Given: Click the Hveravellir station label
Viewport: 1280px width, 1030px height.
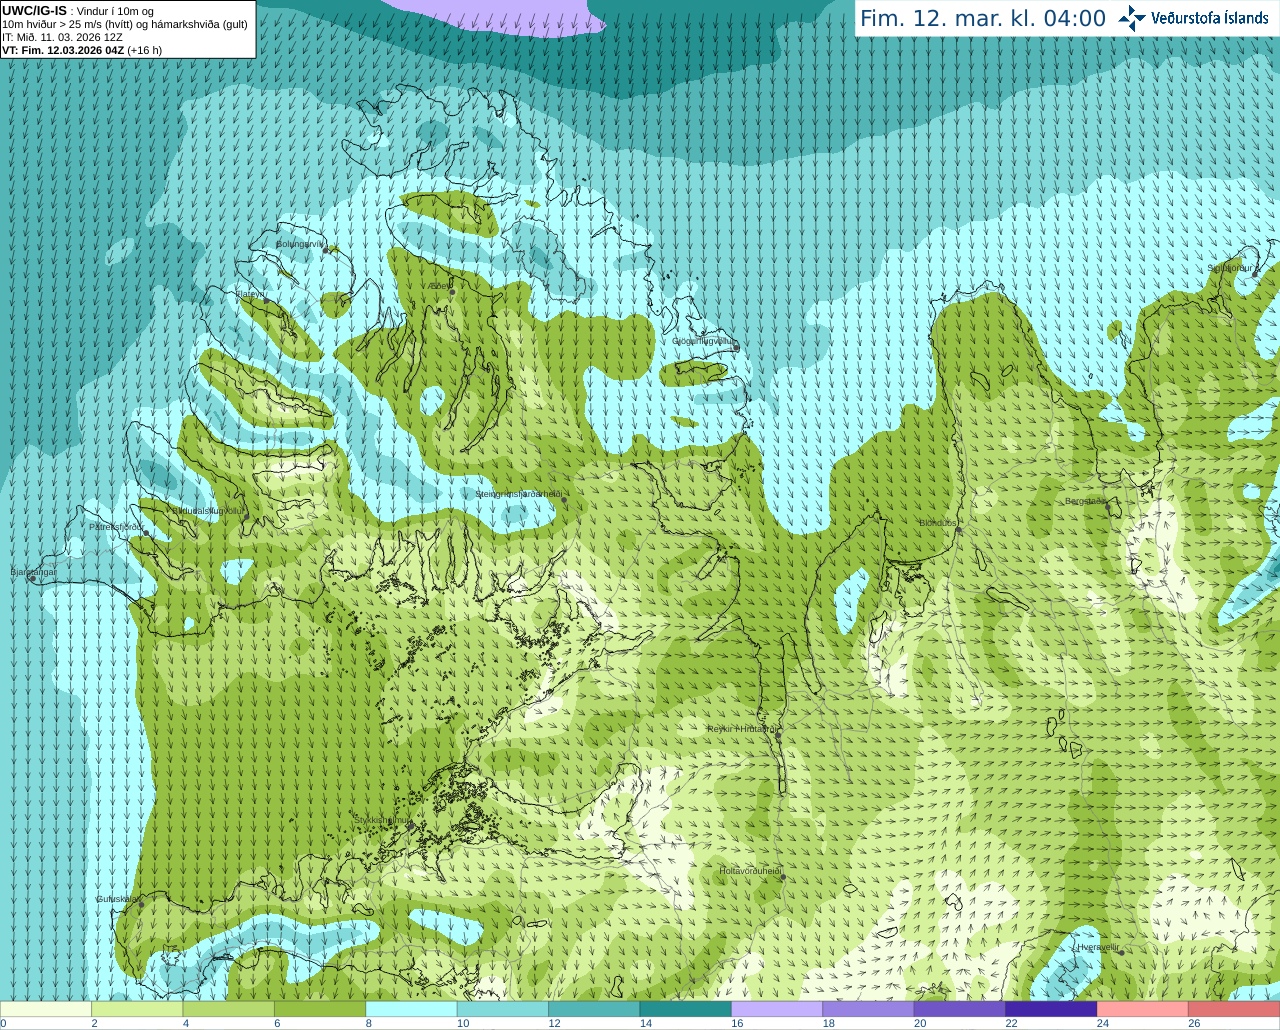Looking at the screenshot, I should 1098,947.
